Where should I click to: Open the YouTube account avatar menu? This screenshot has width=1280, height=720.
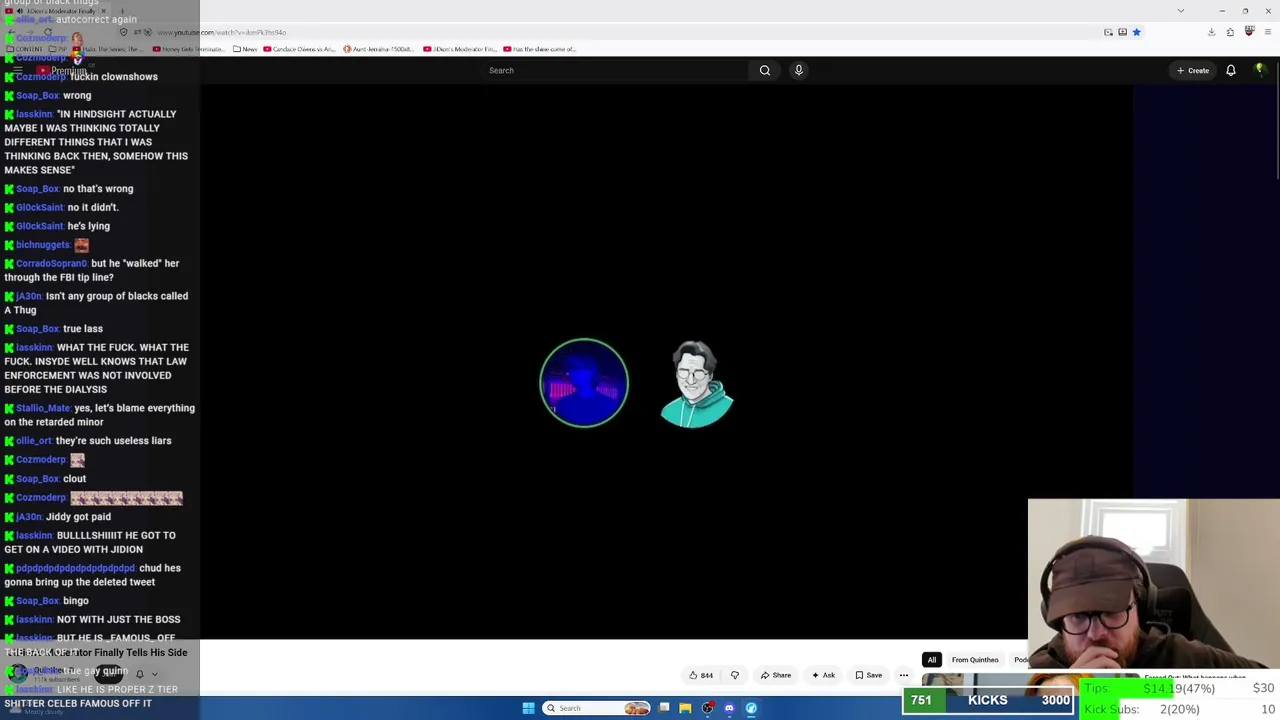[x=1260, y=70]
